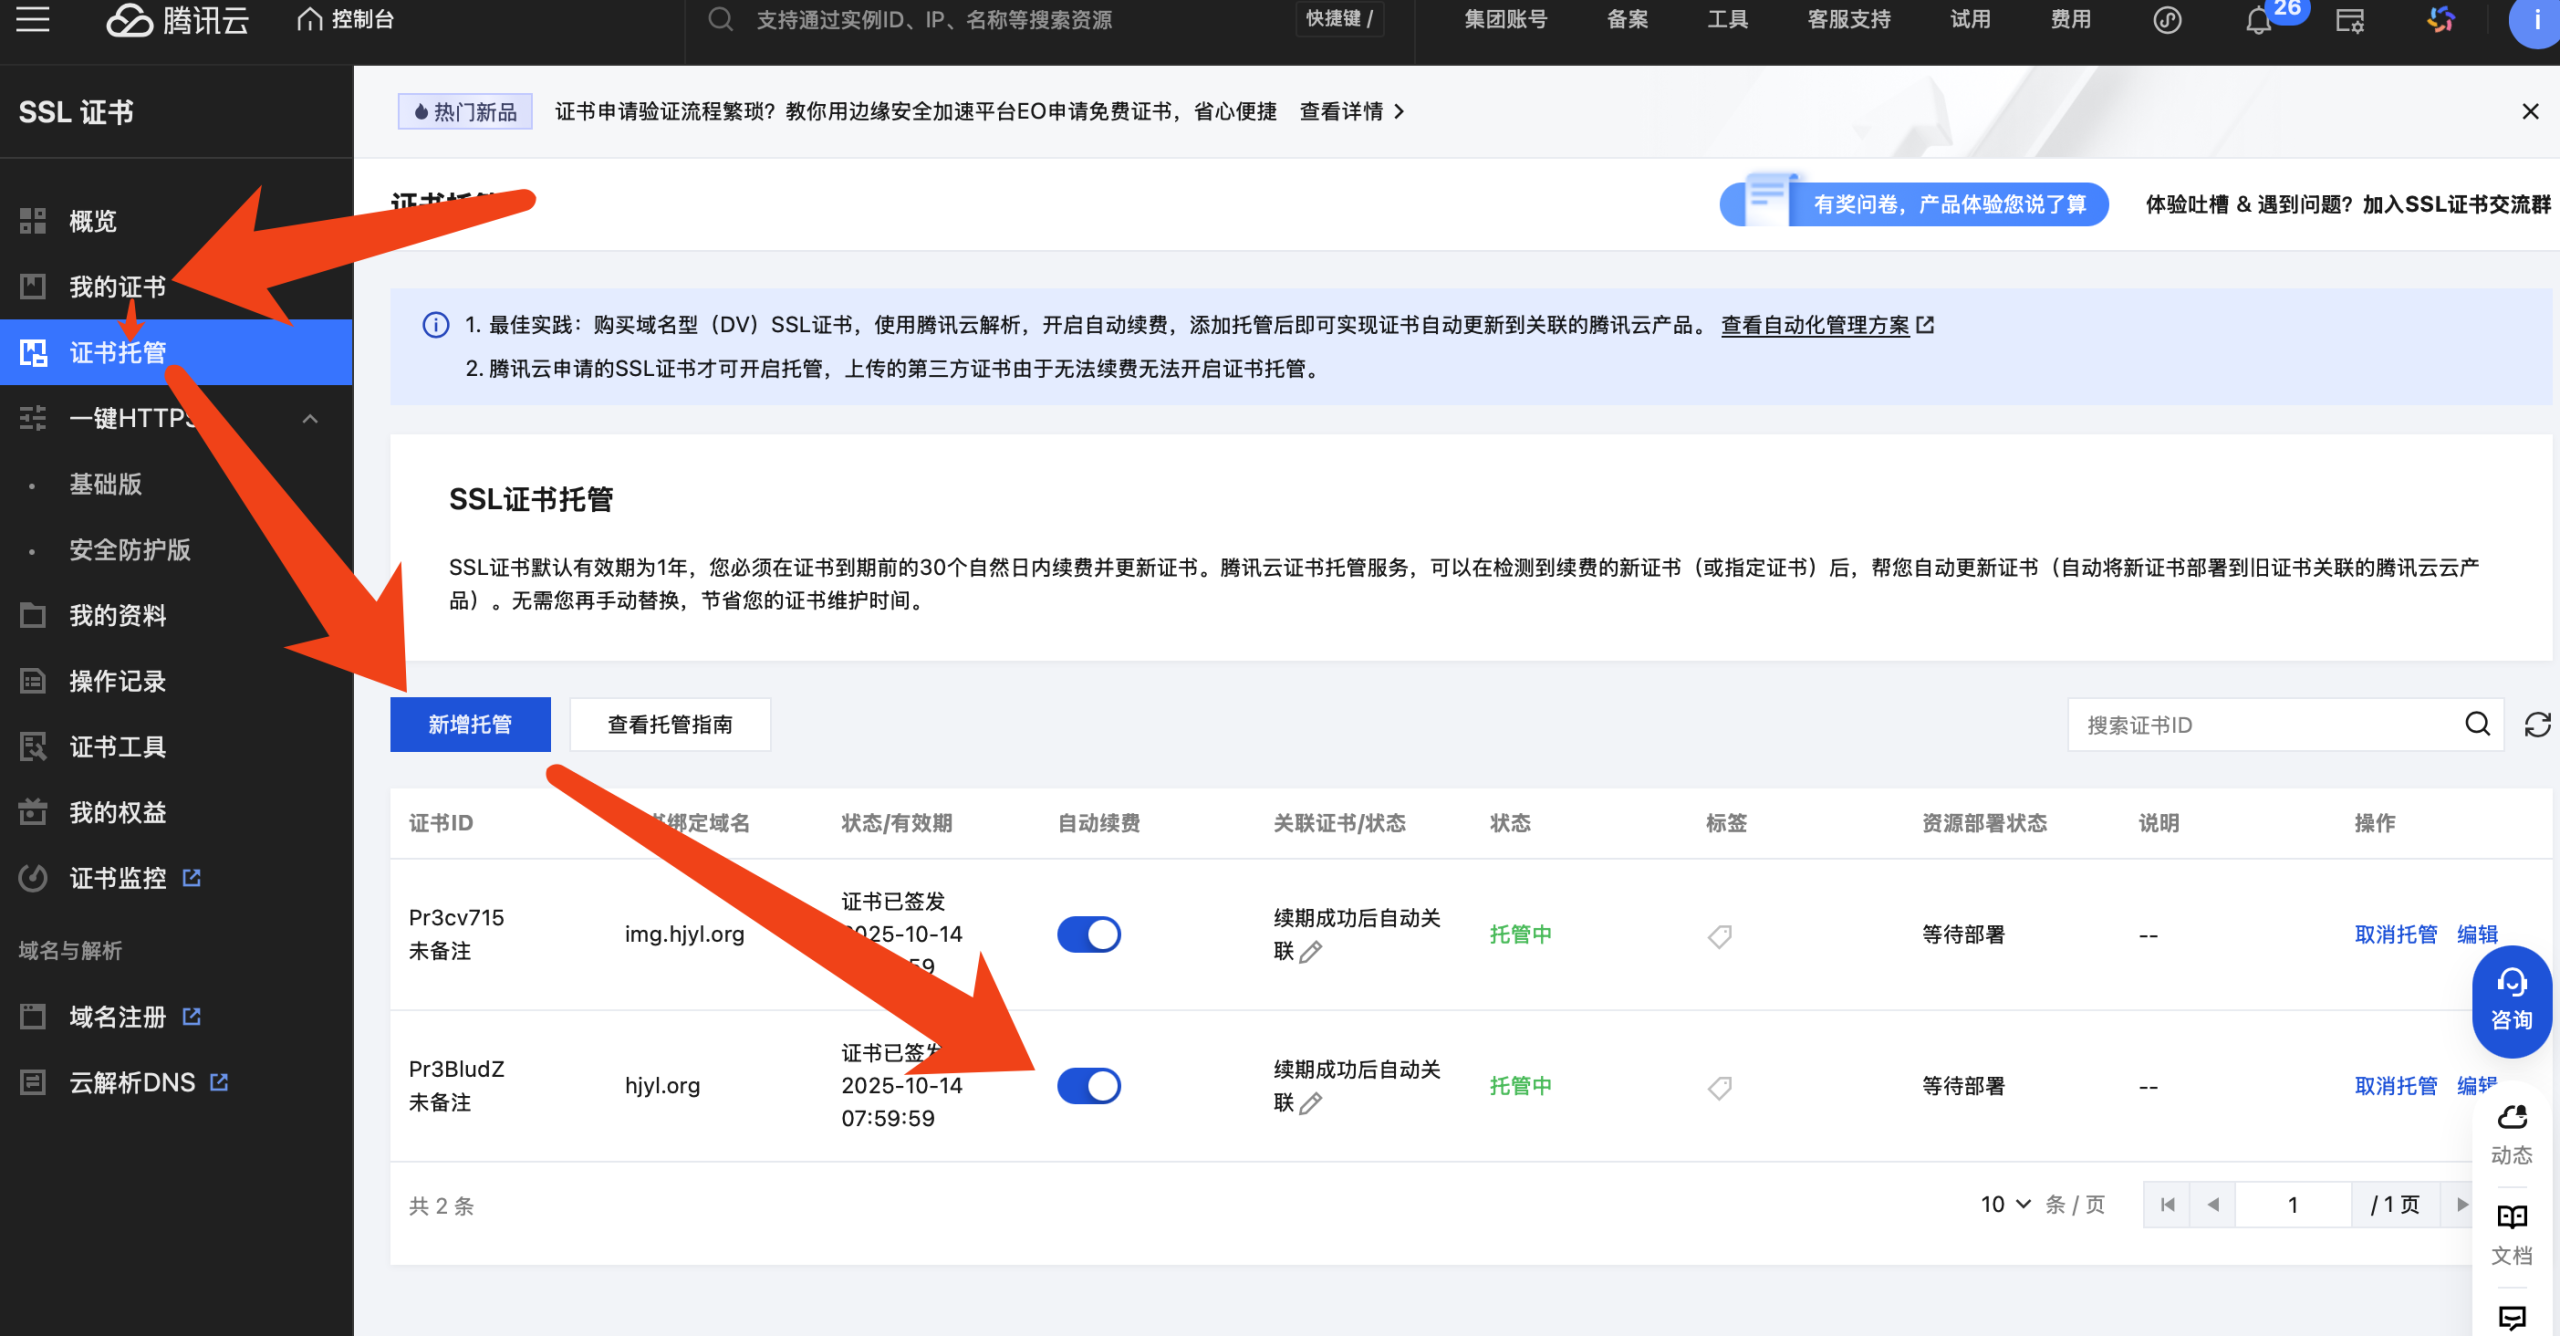Click the 自动续费 column header
This screenshot has height=1336, width=2560.
(1099, 823)
